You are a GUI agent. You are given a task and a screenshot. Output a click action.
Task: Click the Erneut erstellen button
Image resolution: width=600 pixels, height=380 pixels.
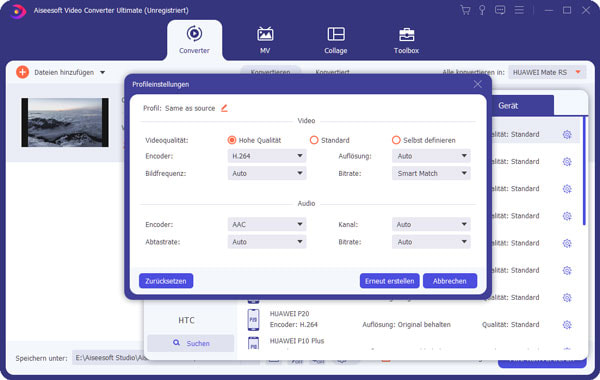(389, 281)
